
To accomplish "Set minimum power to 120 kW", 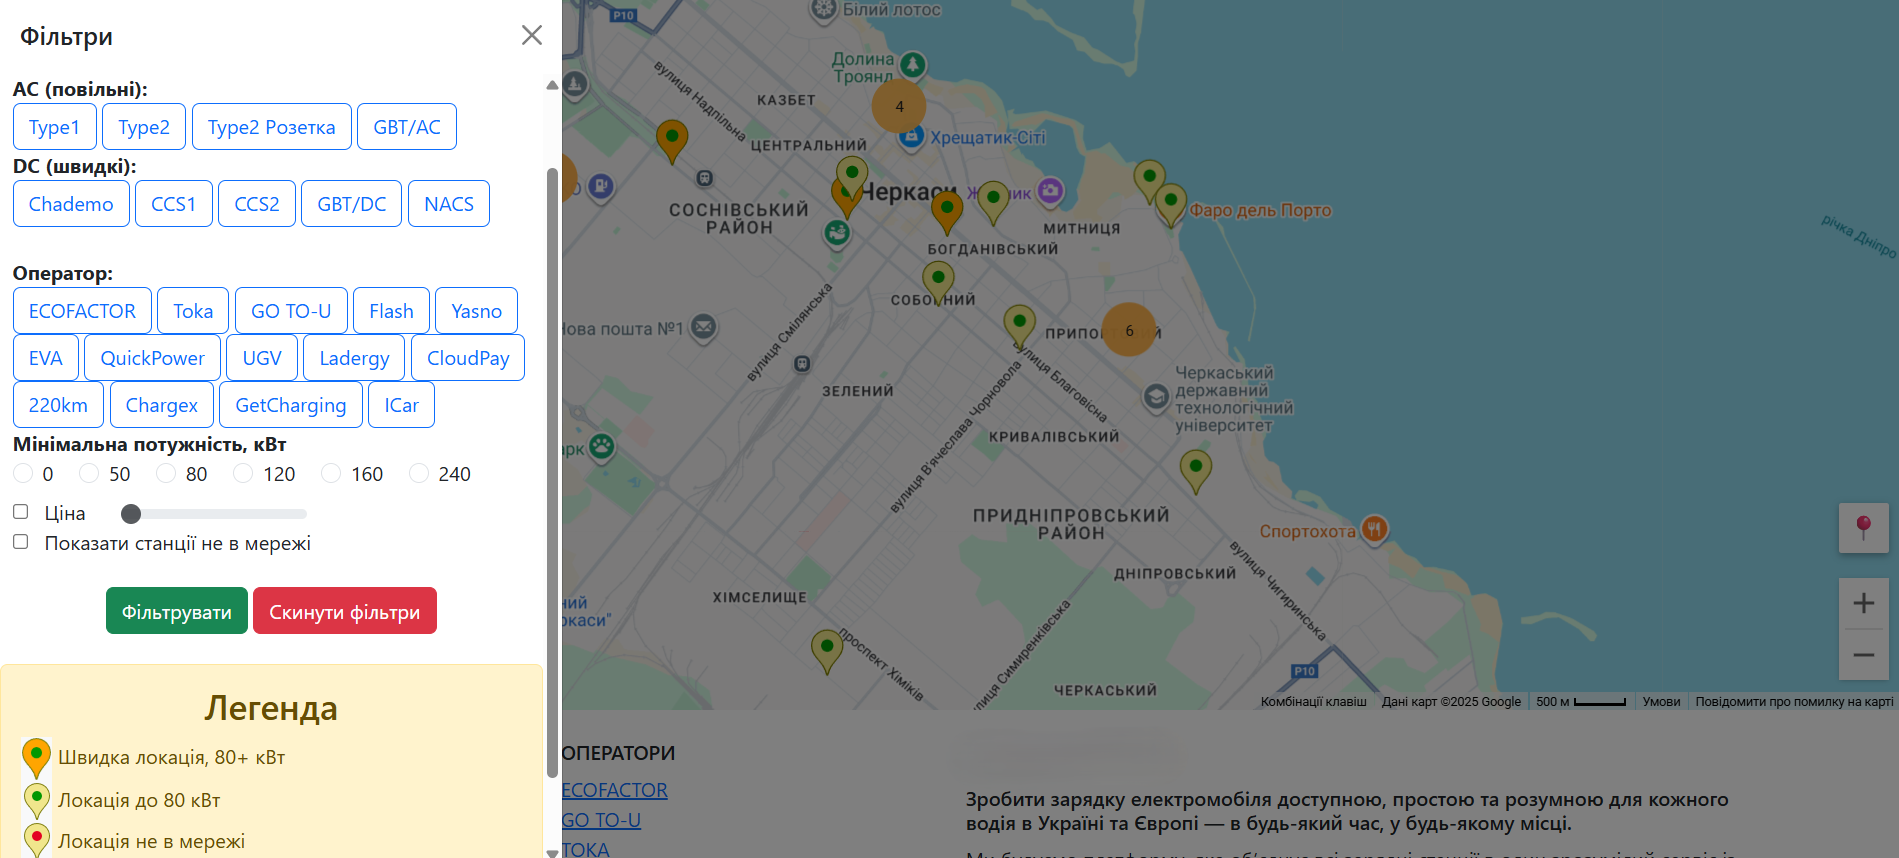I will tap(243, 473).
